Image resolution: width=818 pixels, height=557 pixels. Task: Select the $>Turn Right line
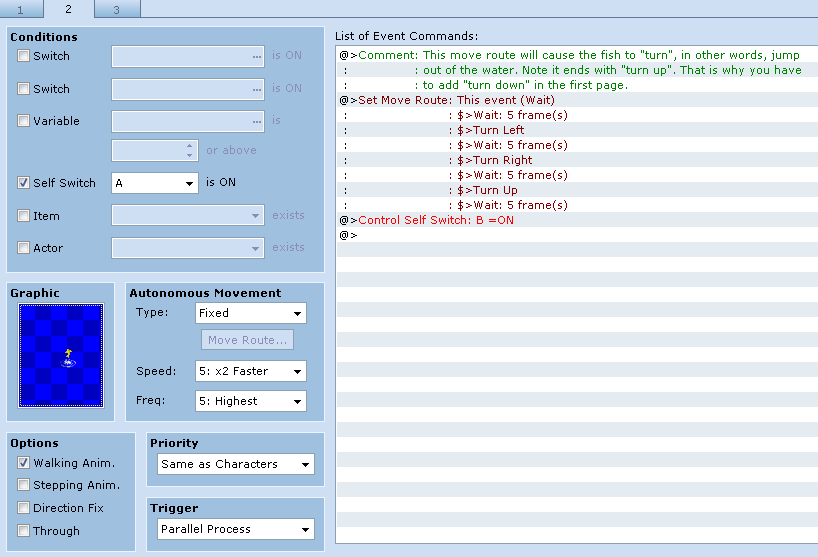coord(577,160)
